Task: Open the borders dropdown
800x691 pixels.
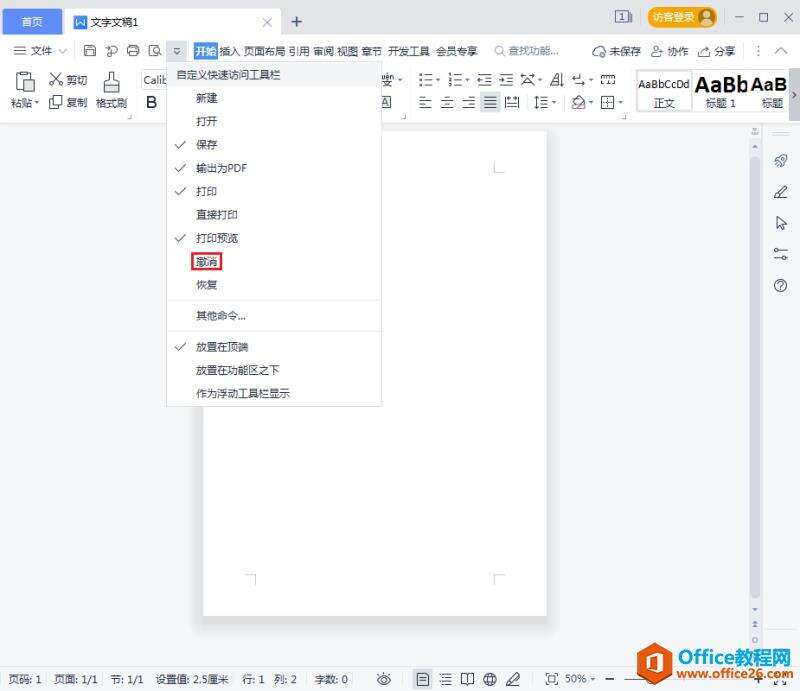Action: click(621, 103)
